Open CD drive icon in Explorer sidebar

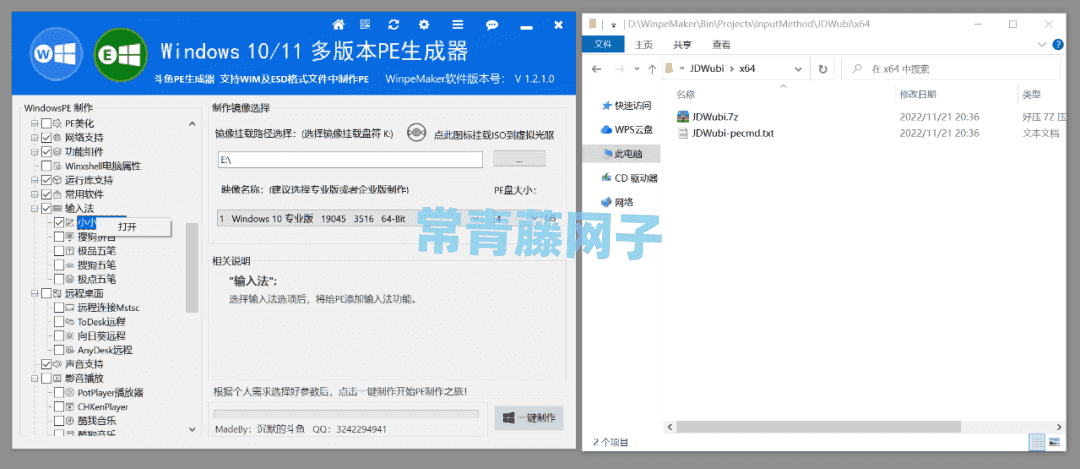click(x=606, y=178)
